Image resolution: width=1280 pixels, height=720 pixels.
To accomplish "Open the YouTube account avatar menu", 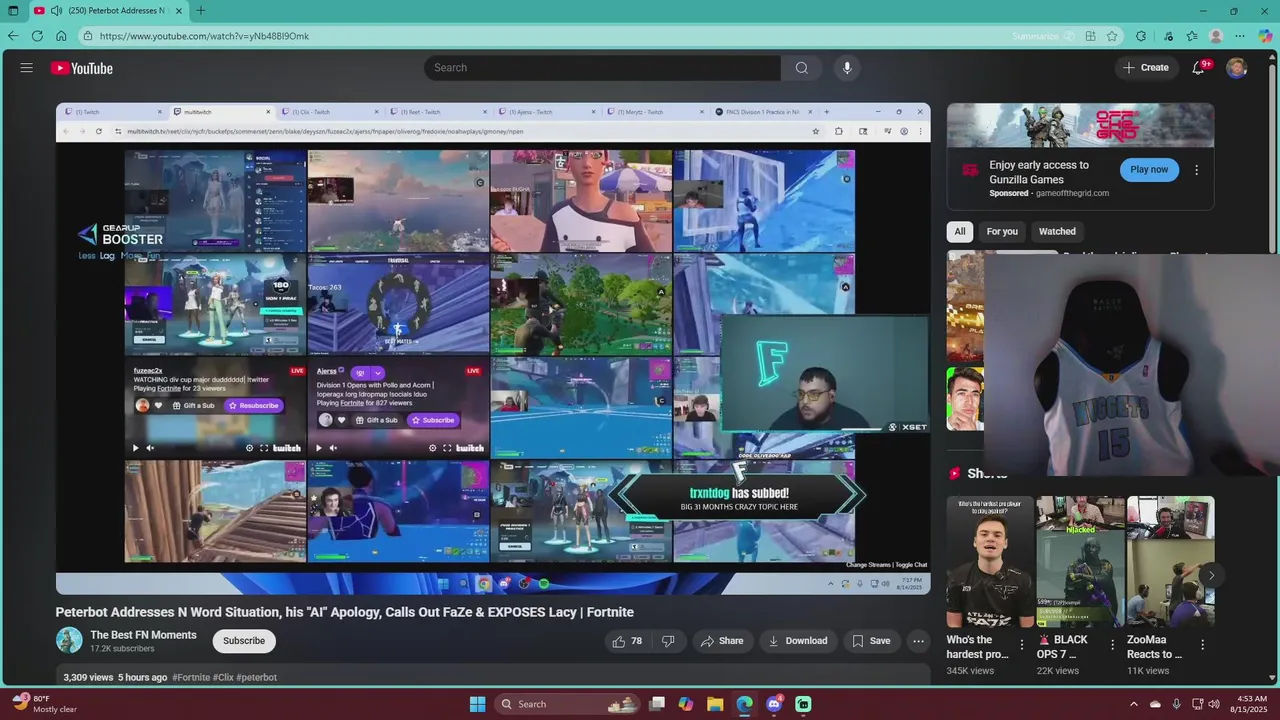I will pos(1237,68).
